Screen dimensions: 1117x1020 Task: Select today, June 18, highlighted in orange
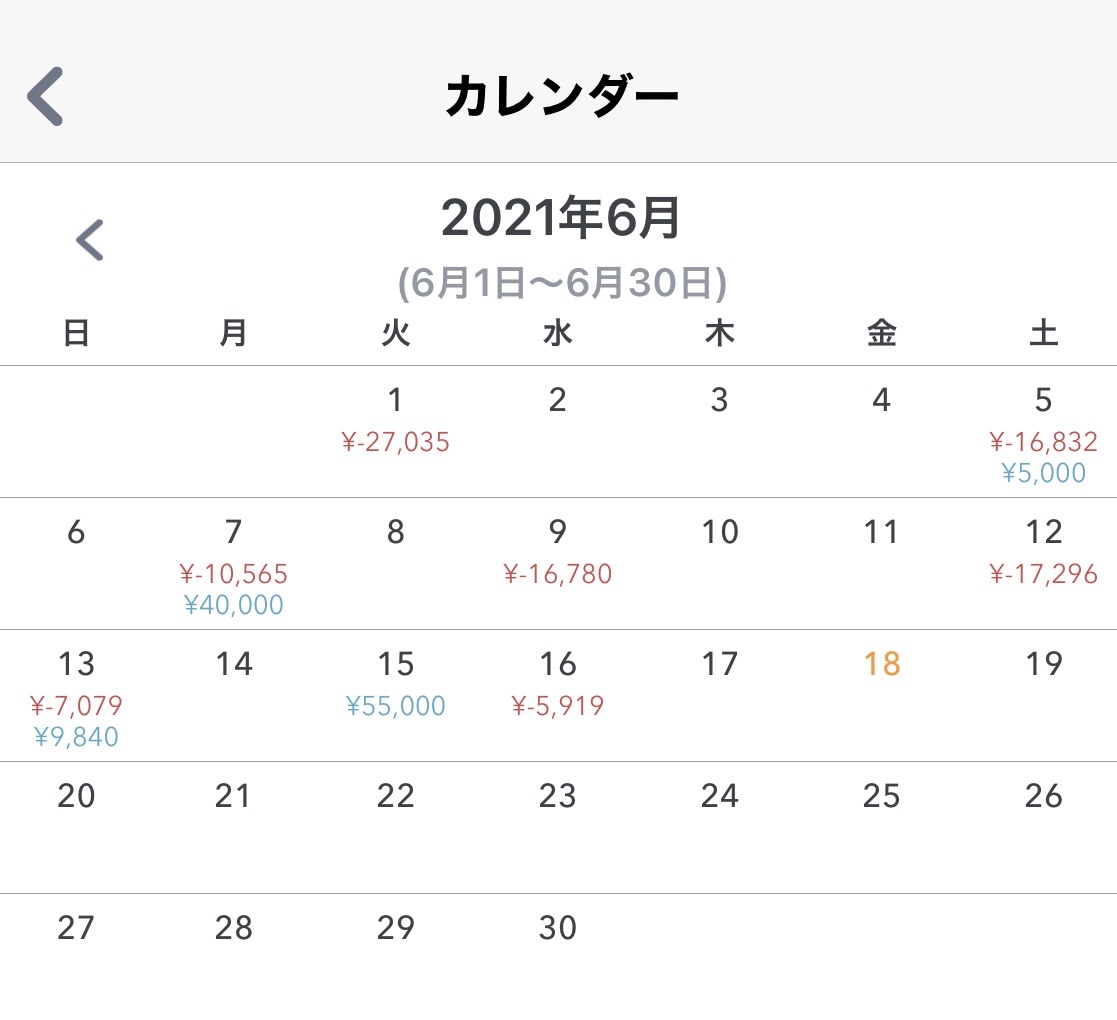(x=881, y=663)
